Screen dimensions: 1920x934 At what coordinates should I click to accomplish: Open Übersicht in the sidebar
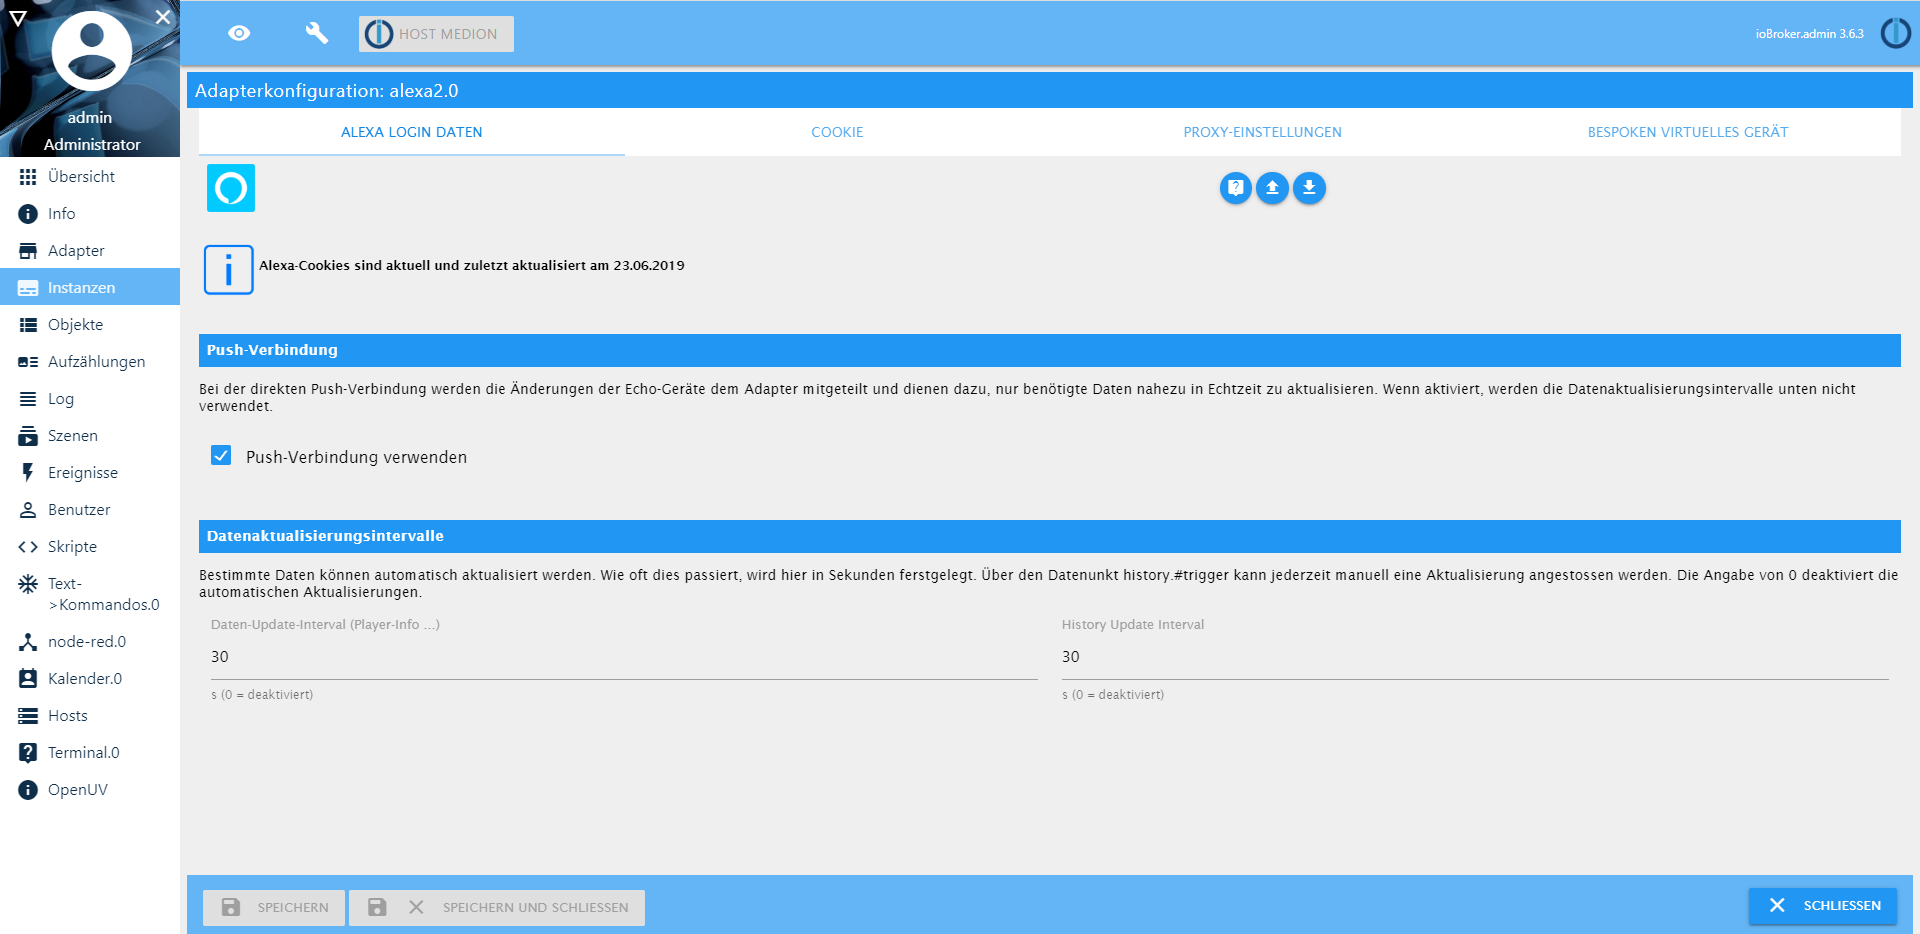click(x=90, y=176)
